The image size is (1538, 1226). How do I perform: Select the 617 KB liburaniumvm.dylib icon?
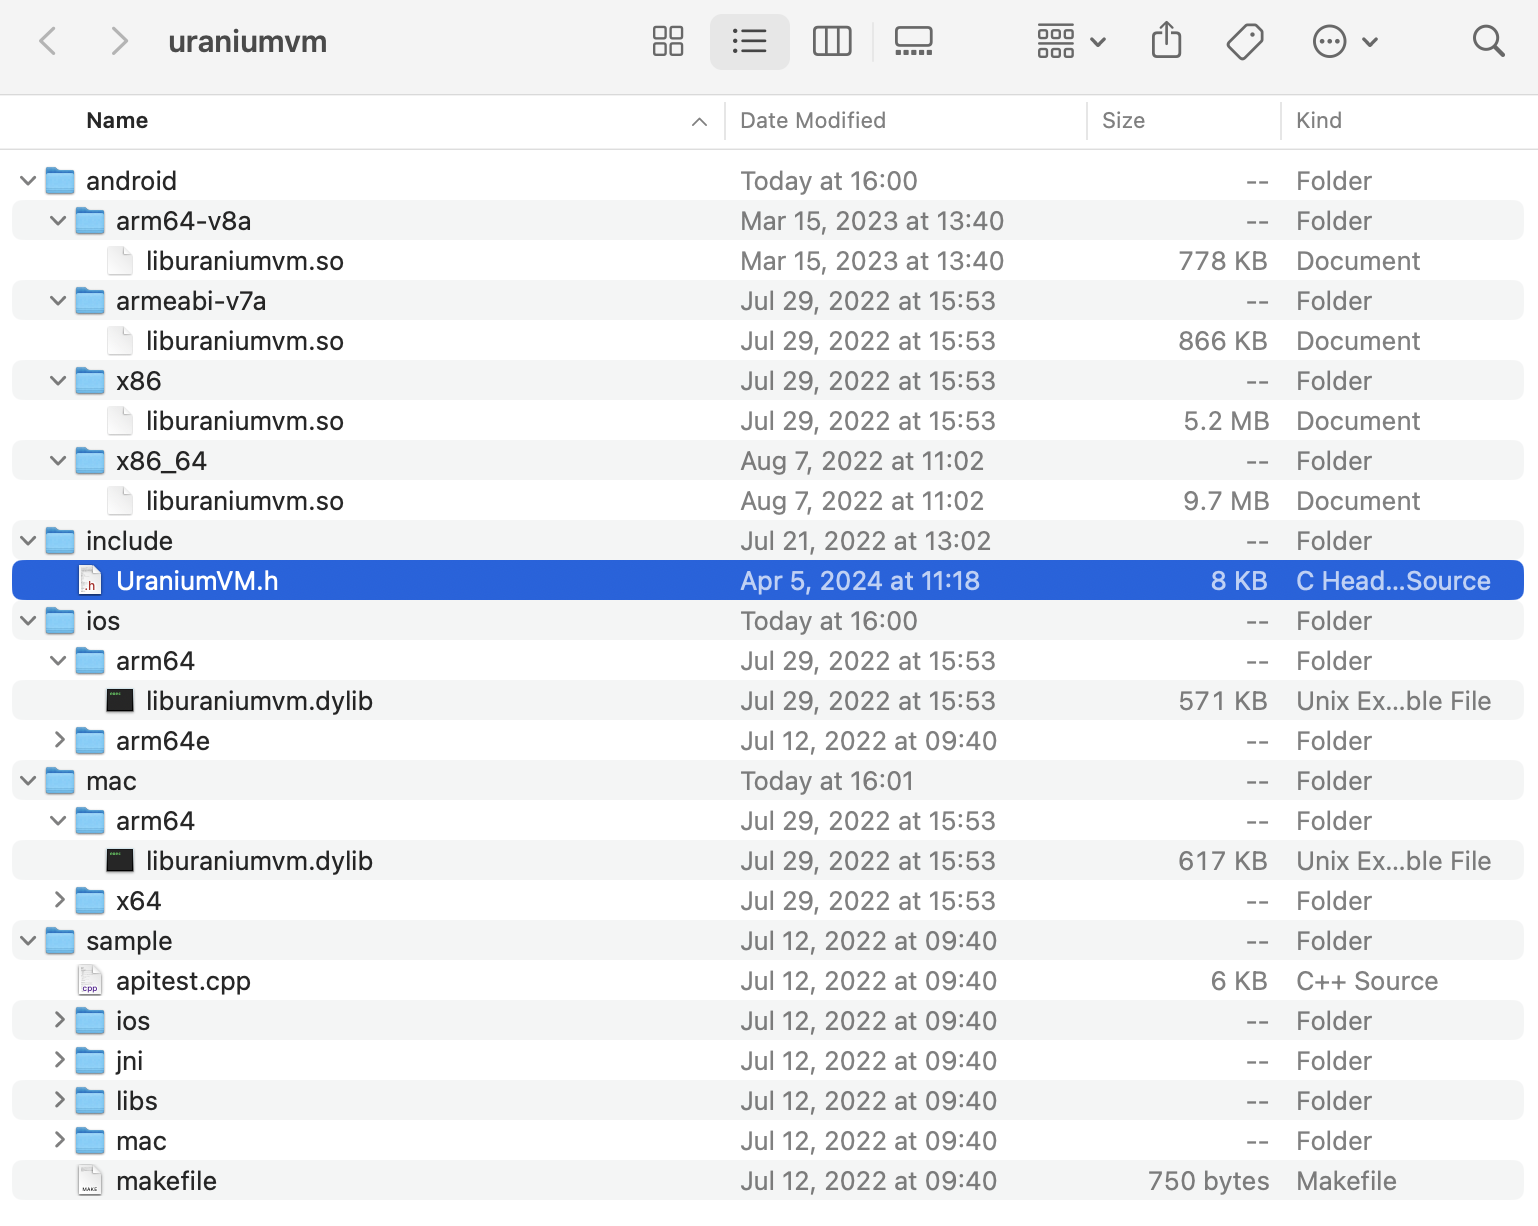pyautogui.click(x=120, y=861)
